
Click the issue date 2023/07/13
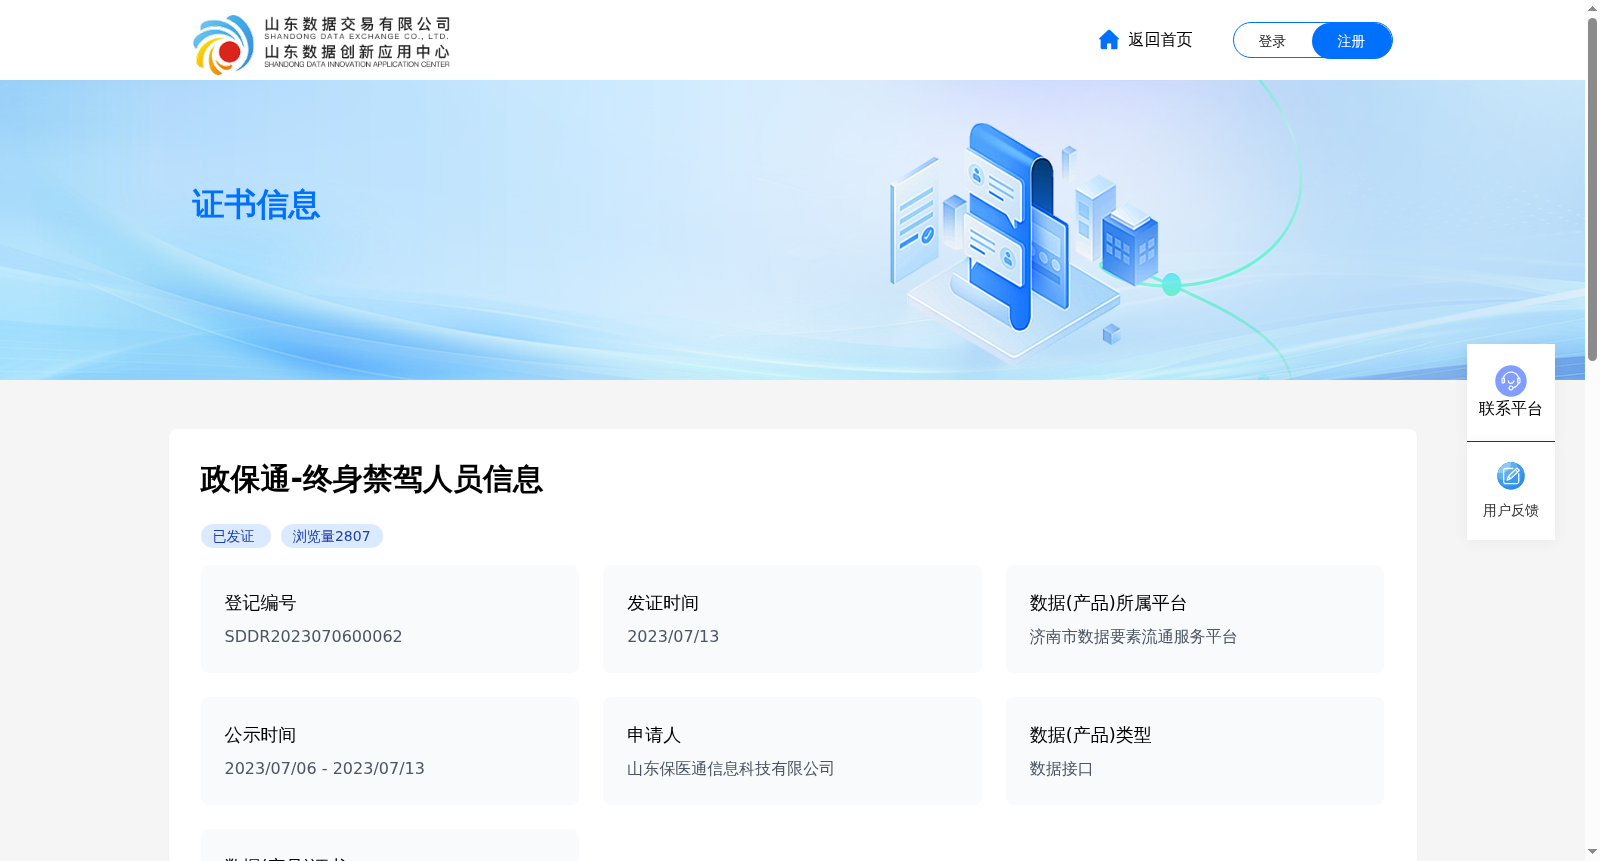click(673, 637)
